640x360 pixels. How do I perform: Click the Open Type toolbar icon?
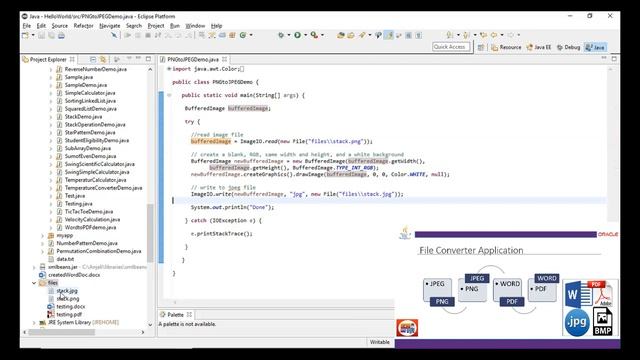(341, 36)
